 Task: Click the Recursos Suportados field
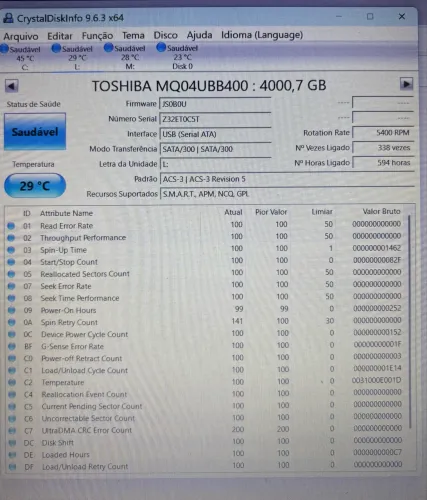(287, 194)
